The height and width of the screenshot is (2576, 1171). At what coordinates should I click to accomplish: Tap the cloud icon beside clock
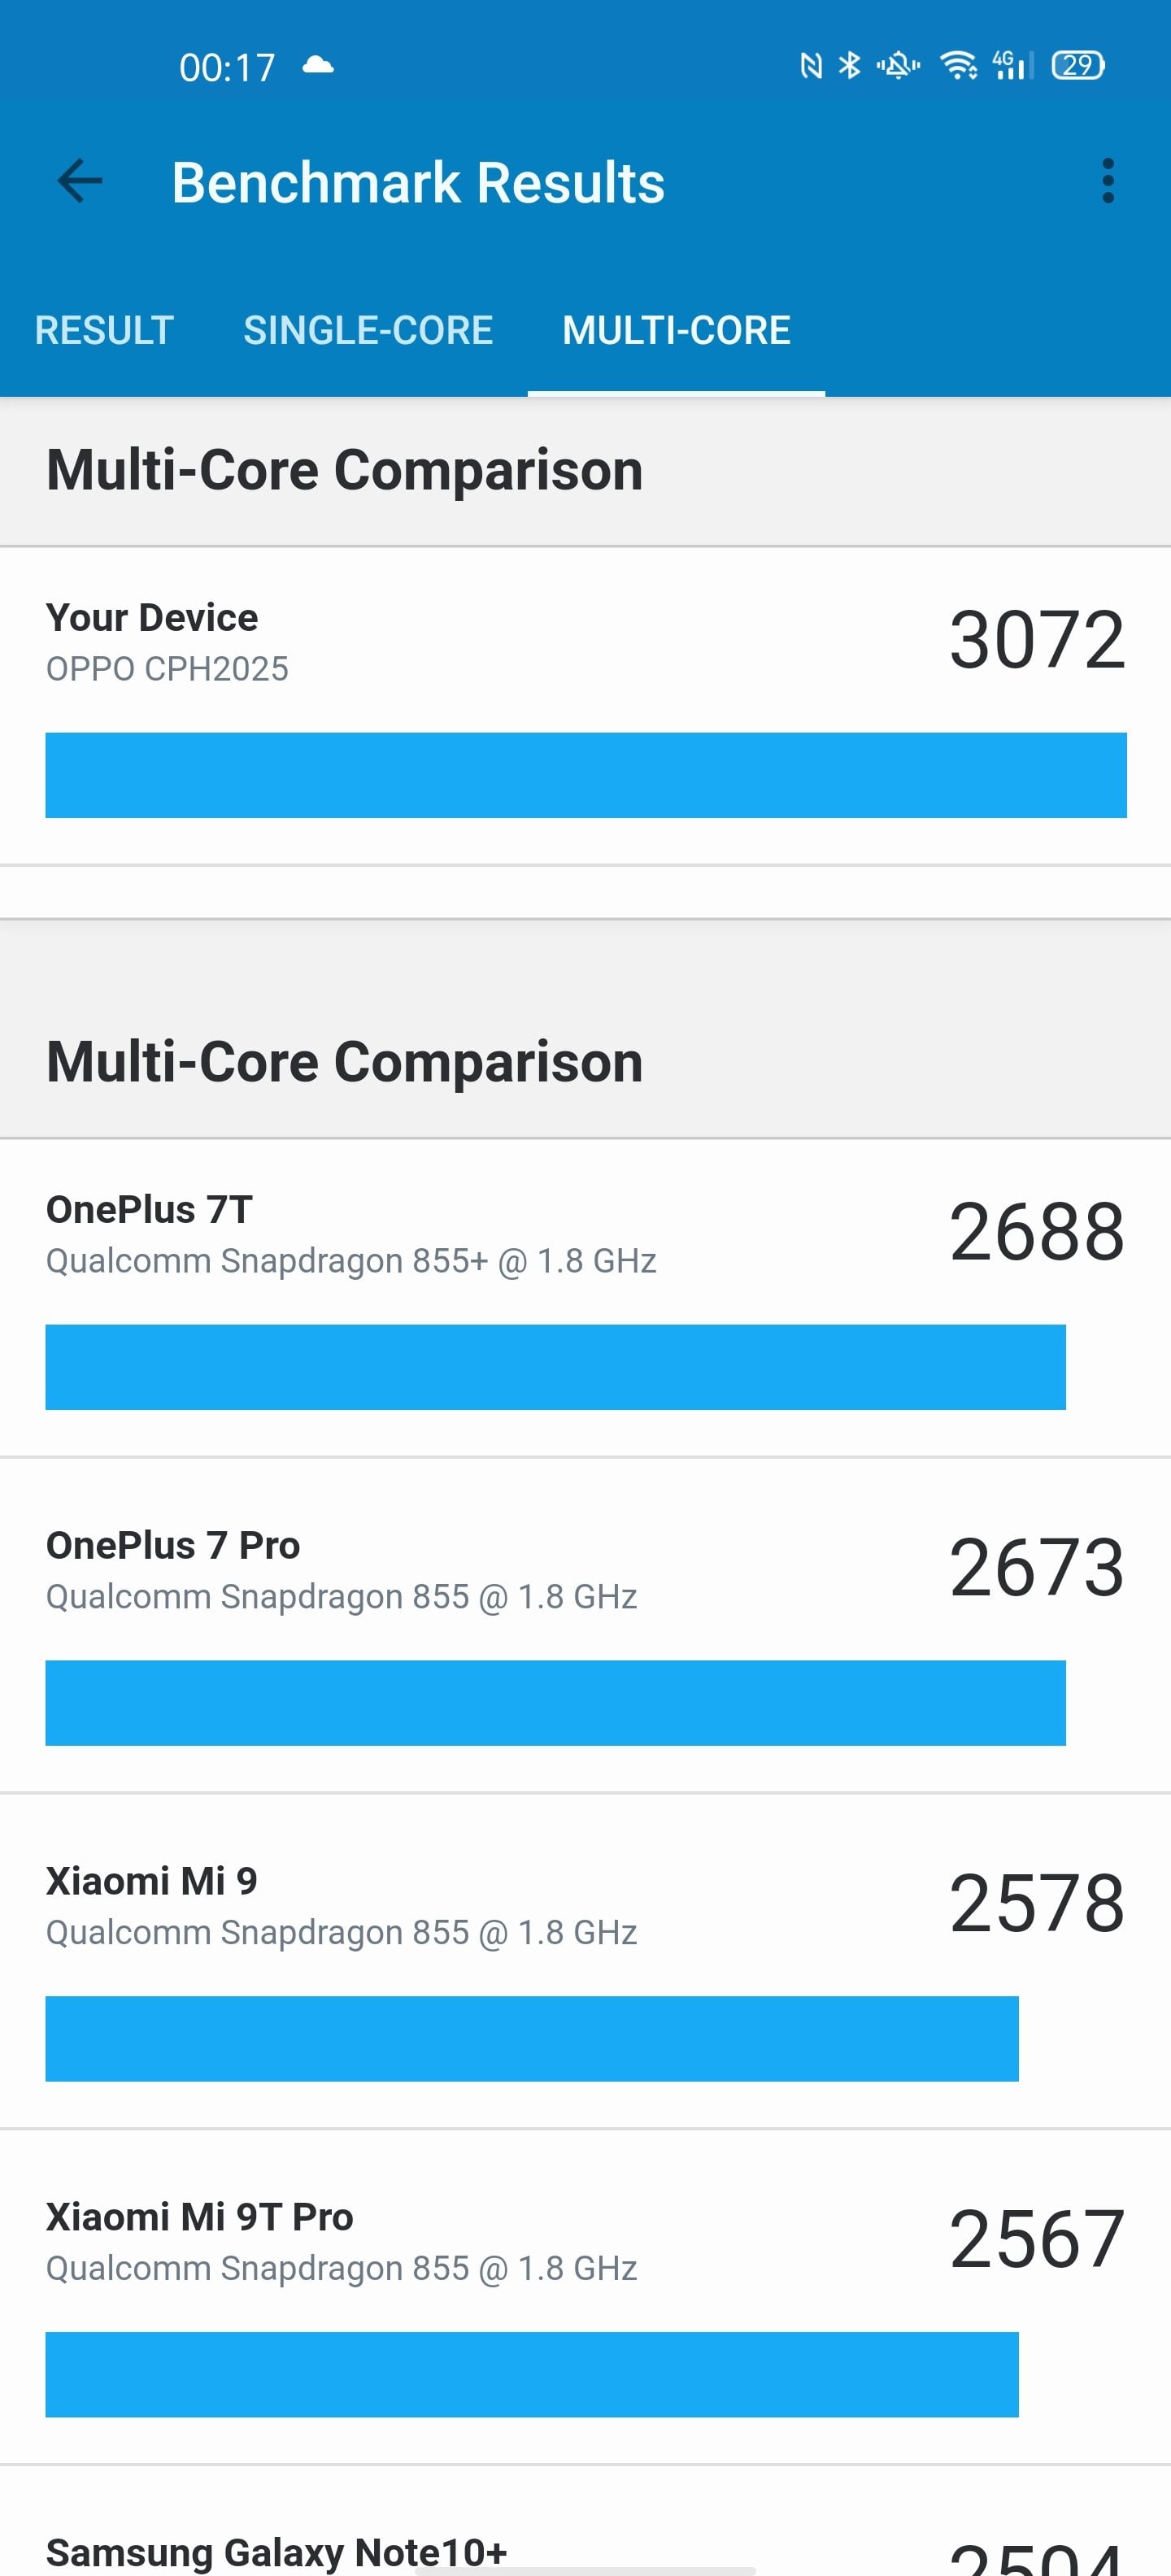[318, 66]
